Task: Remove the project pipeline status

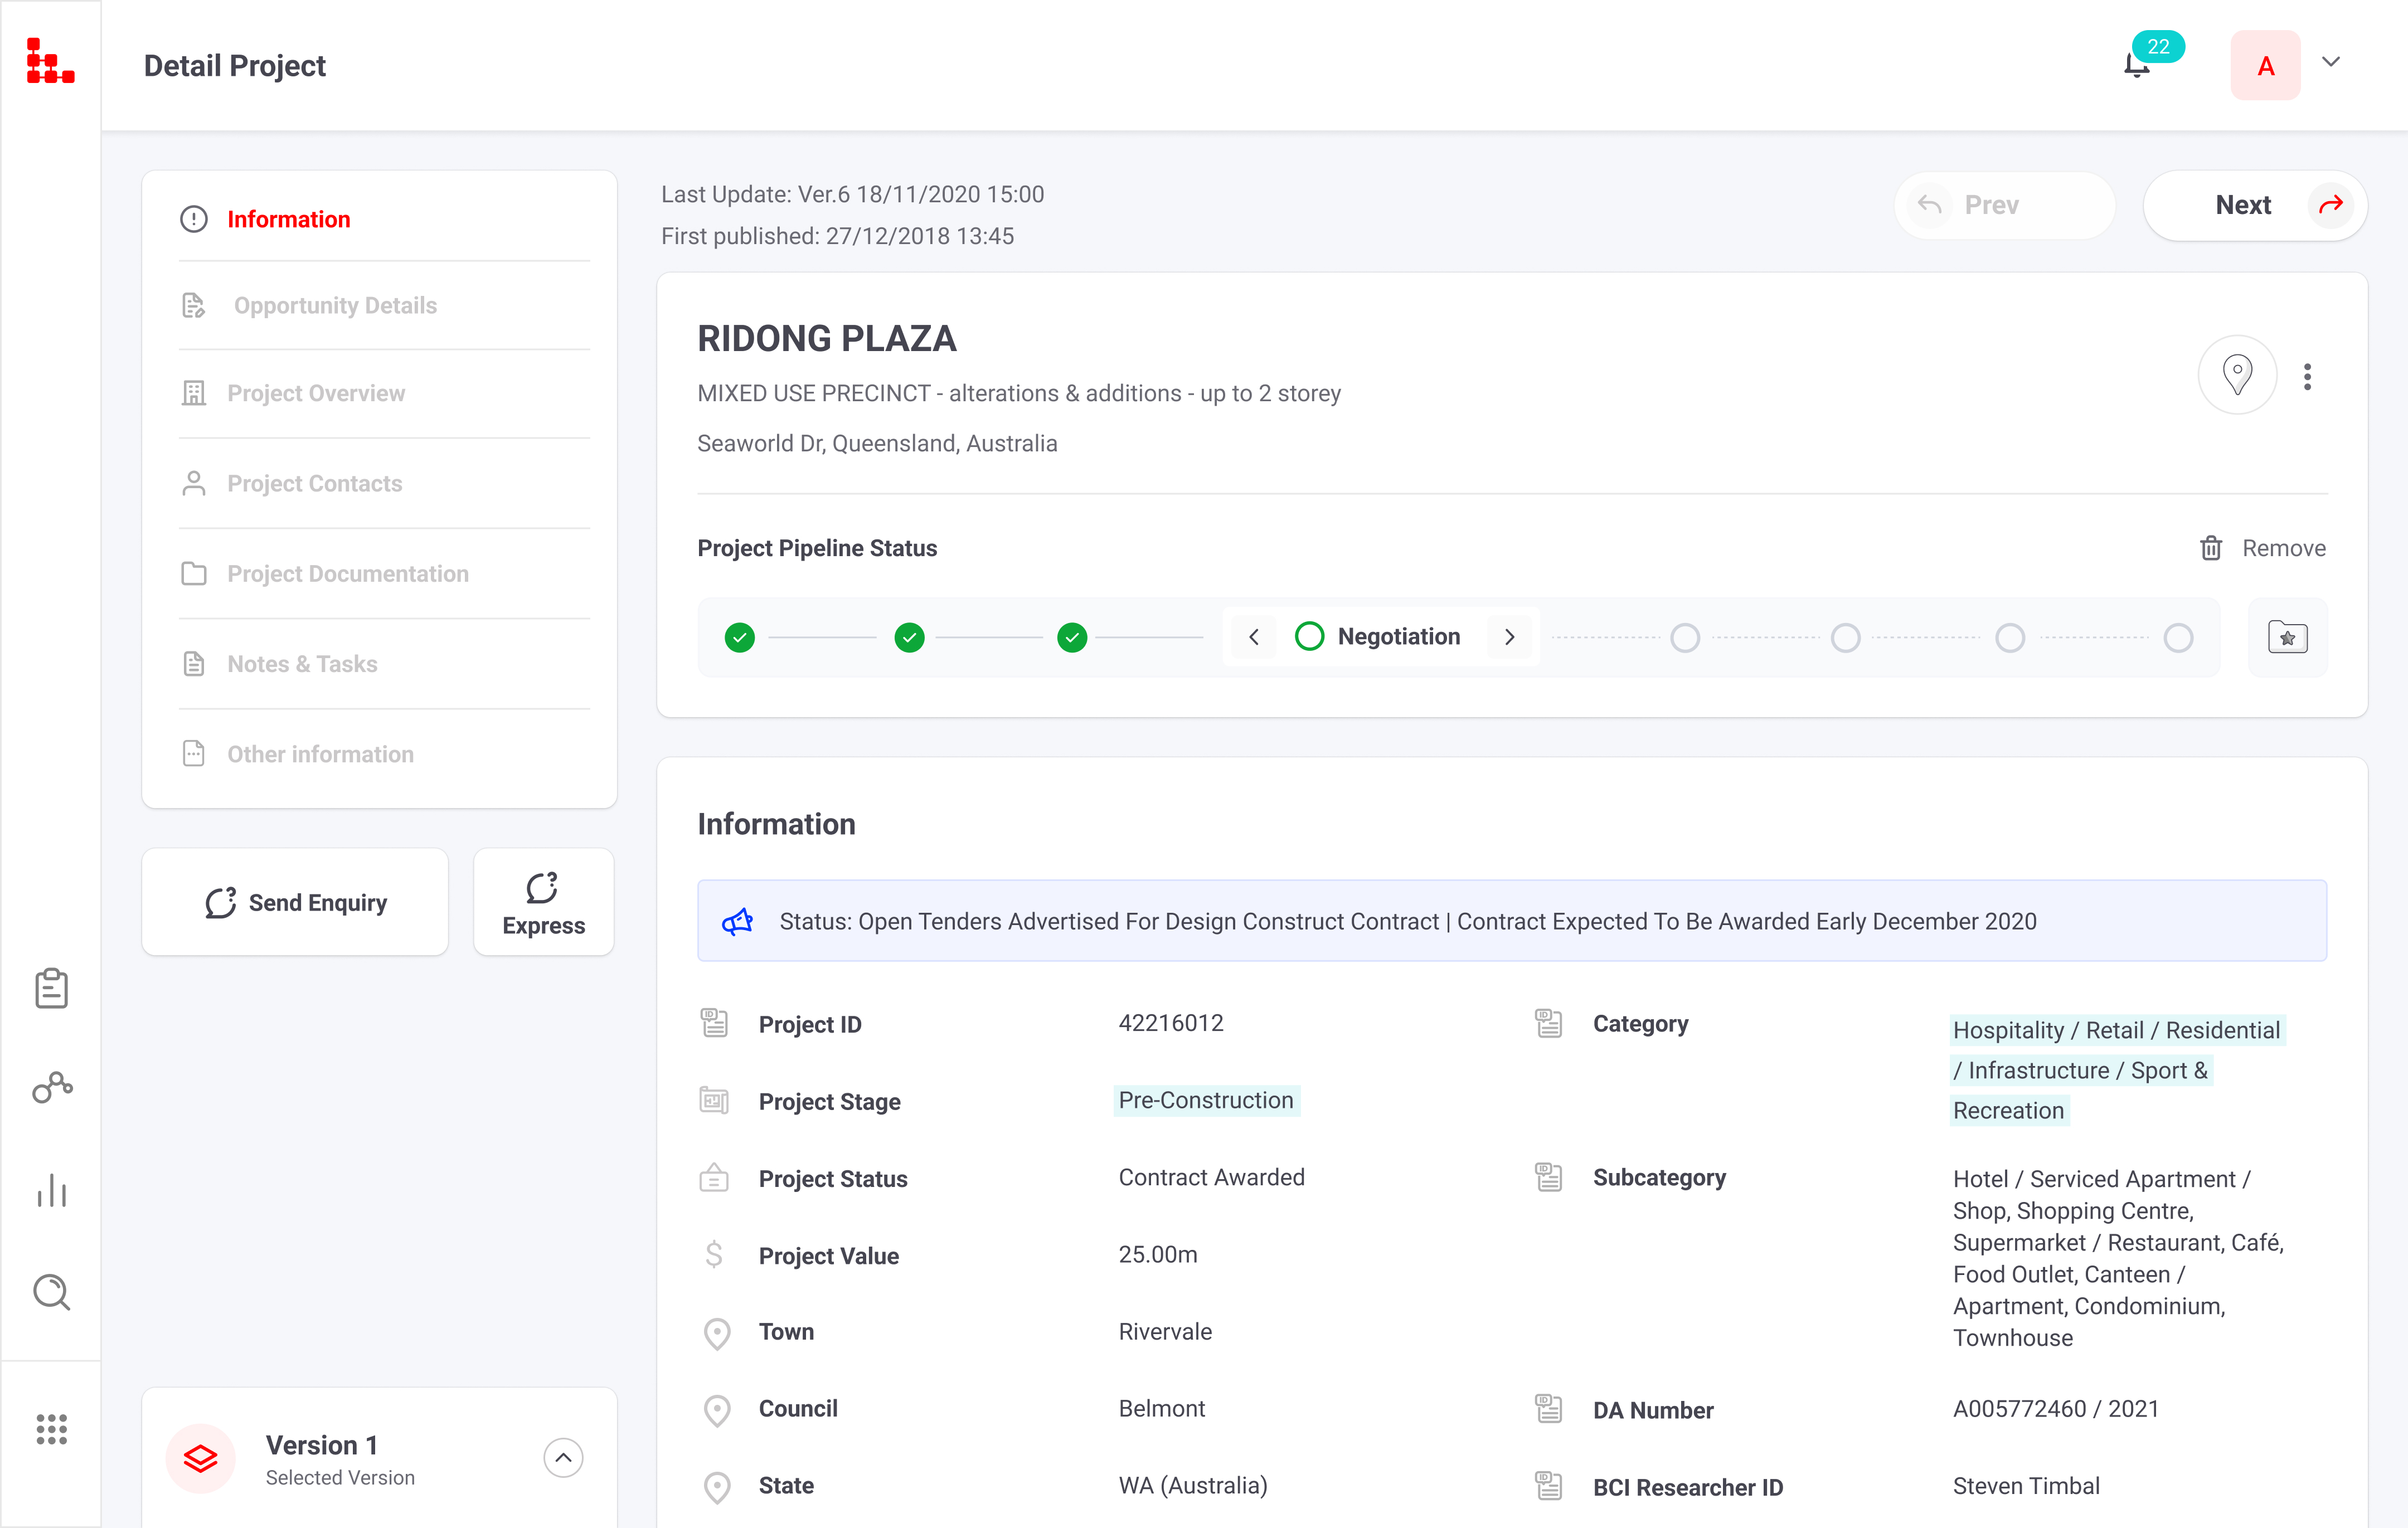Action: click(x=2263, y=548)
